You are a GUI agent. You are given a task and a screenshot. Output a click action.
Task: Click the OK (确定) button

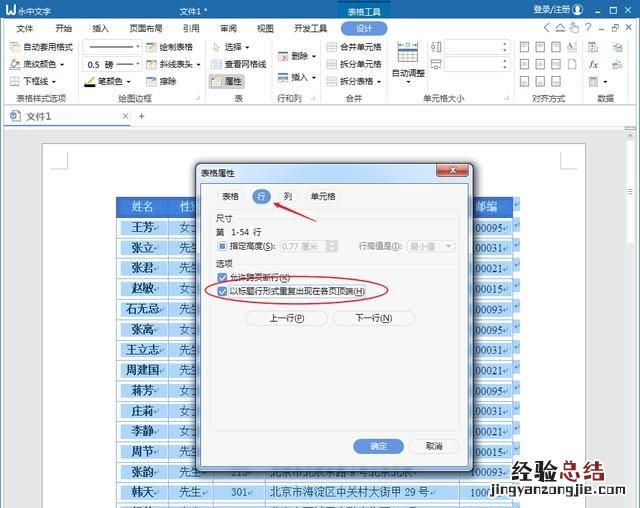(378, 446)
